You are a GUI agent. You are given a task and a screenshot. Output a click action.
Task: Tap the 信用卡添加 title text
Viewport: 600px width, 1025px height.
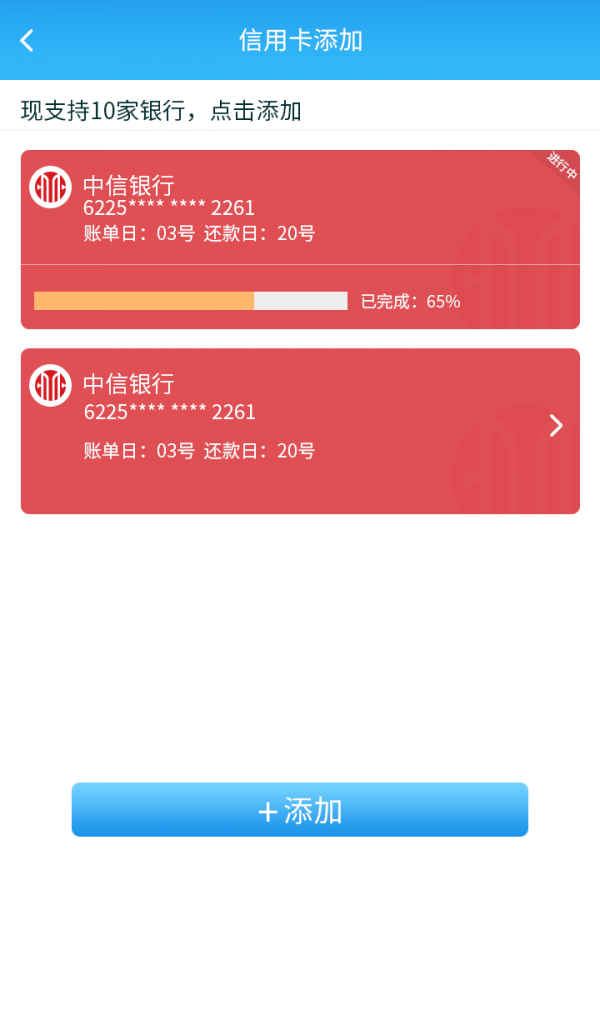click(300, 40)
